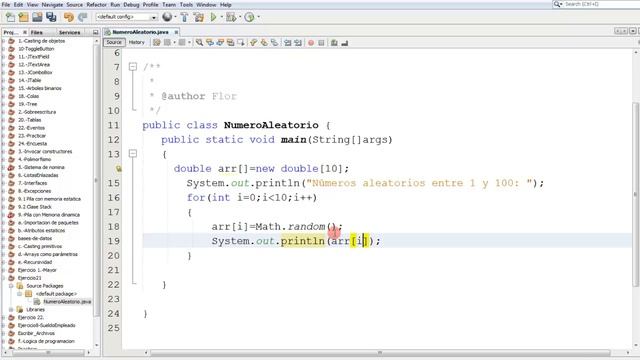Click the hint lightbulb icon beside the arr declaration line
Screen dimensions: 640x360
pyautogui.click(x=118, y=169)
